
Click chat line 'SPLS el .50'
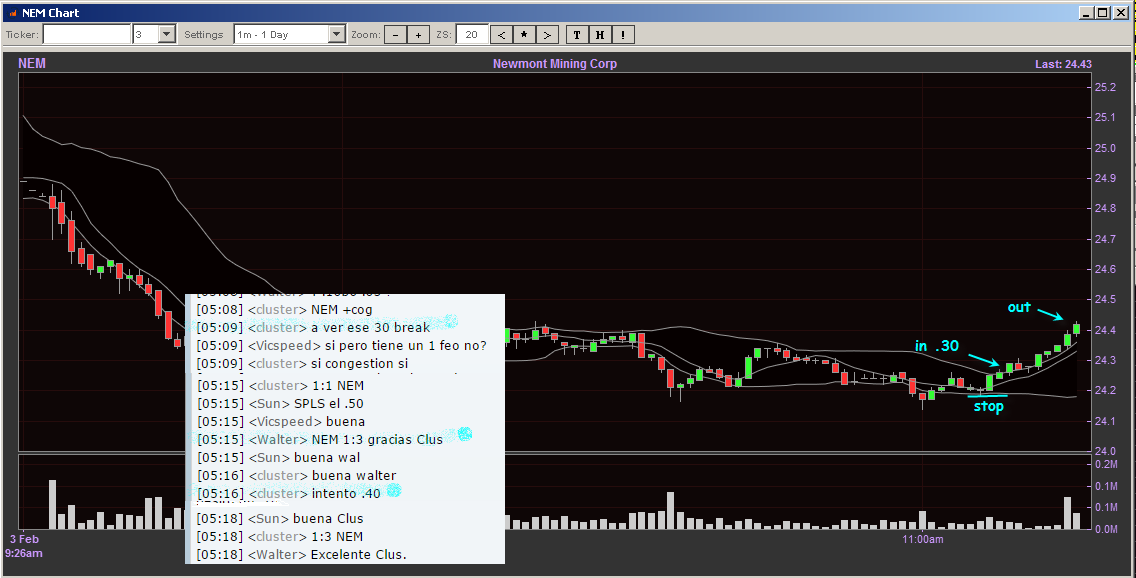point(329,403)
